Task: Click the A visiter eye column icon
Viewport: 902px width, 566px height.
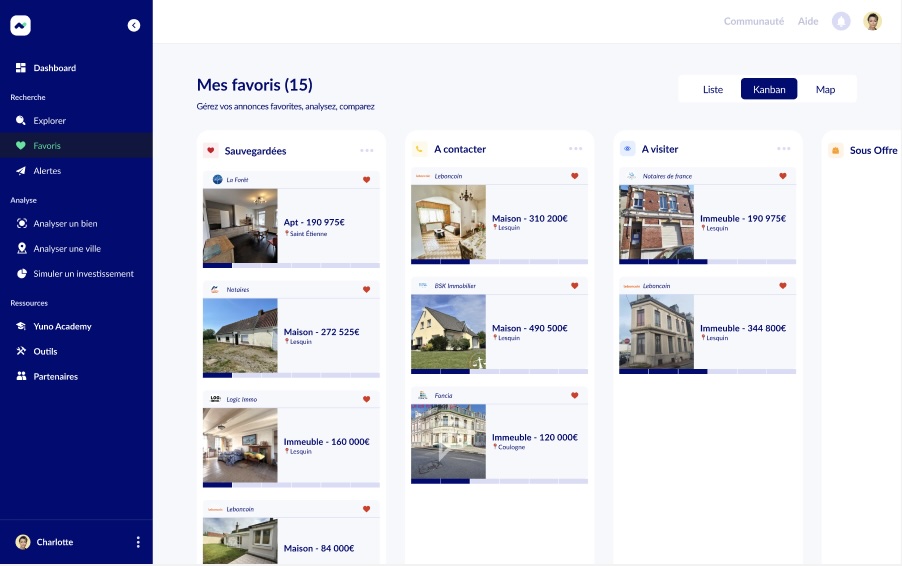Action: point(627,149)
